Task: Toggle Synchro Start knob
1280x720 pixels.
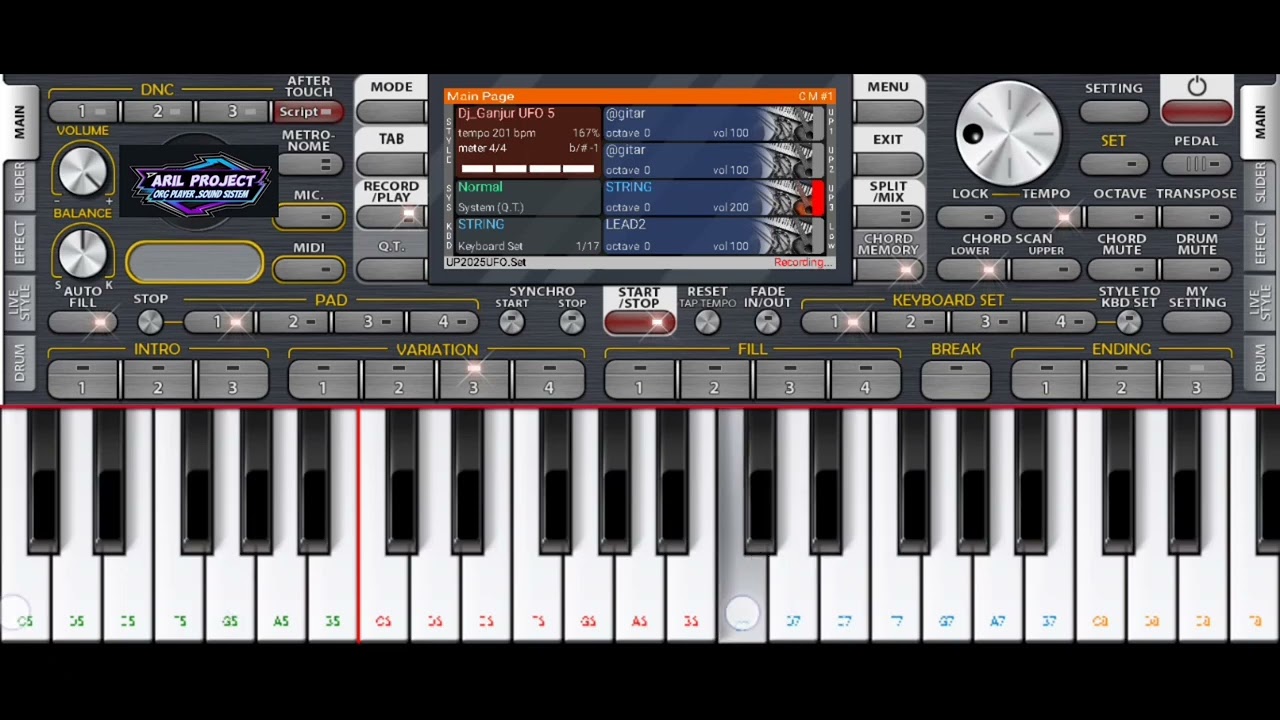Action: pyautogui.click(x=511, y=321)
